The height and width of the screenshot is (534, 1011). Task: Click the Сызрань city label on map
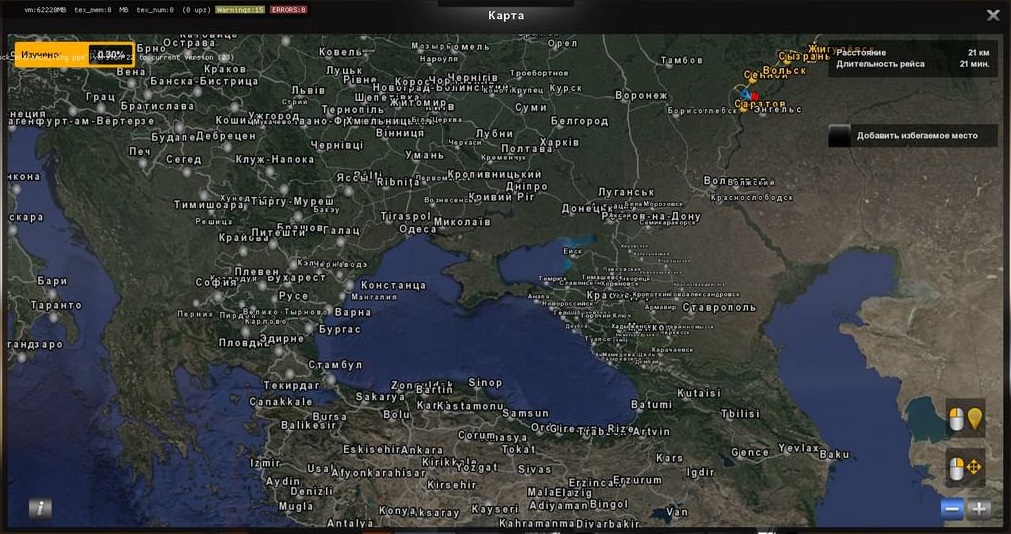pyautogui.click(x=805, y=56)
